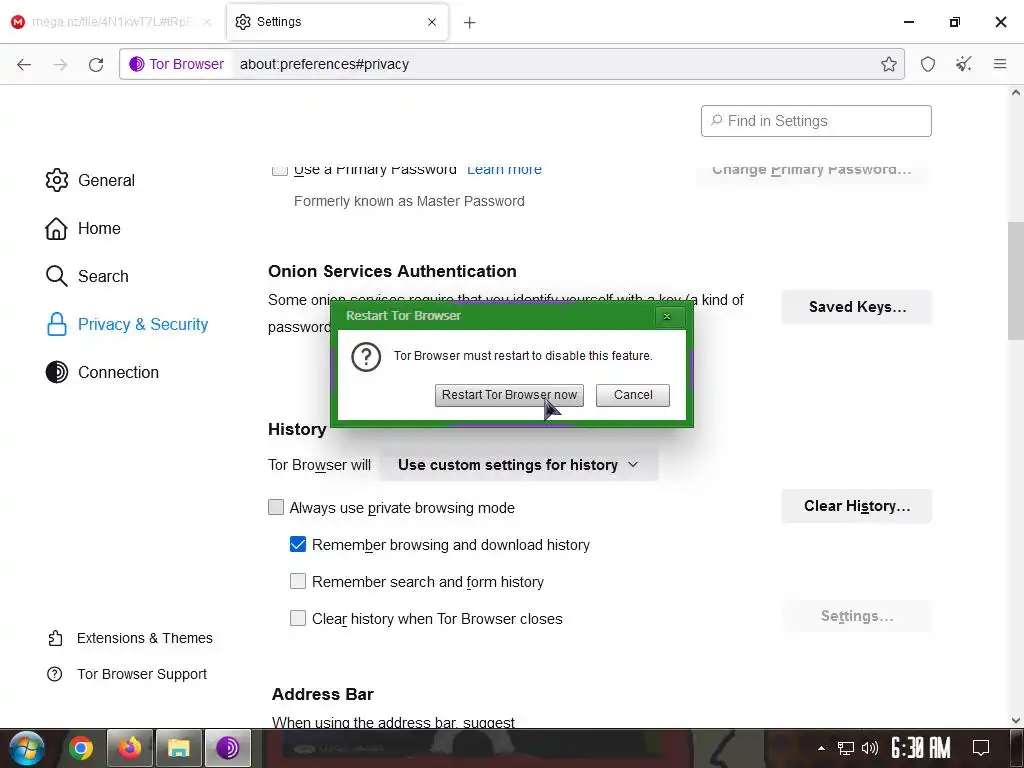Click the question mark dialog icon
The height and width of the screenshot is (768, 1024).
pos(366,357)
